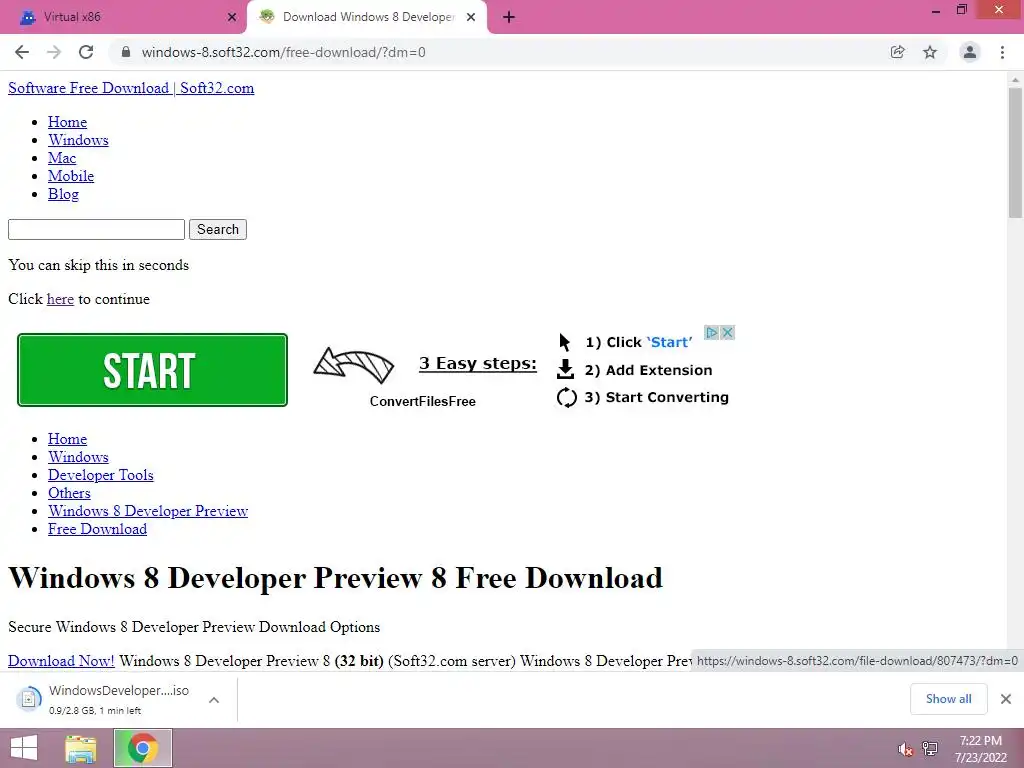1024x768 pixels.
Task: Close the ad with its X icon
Action: coord(727,333)
